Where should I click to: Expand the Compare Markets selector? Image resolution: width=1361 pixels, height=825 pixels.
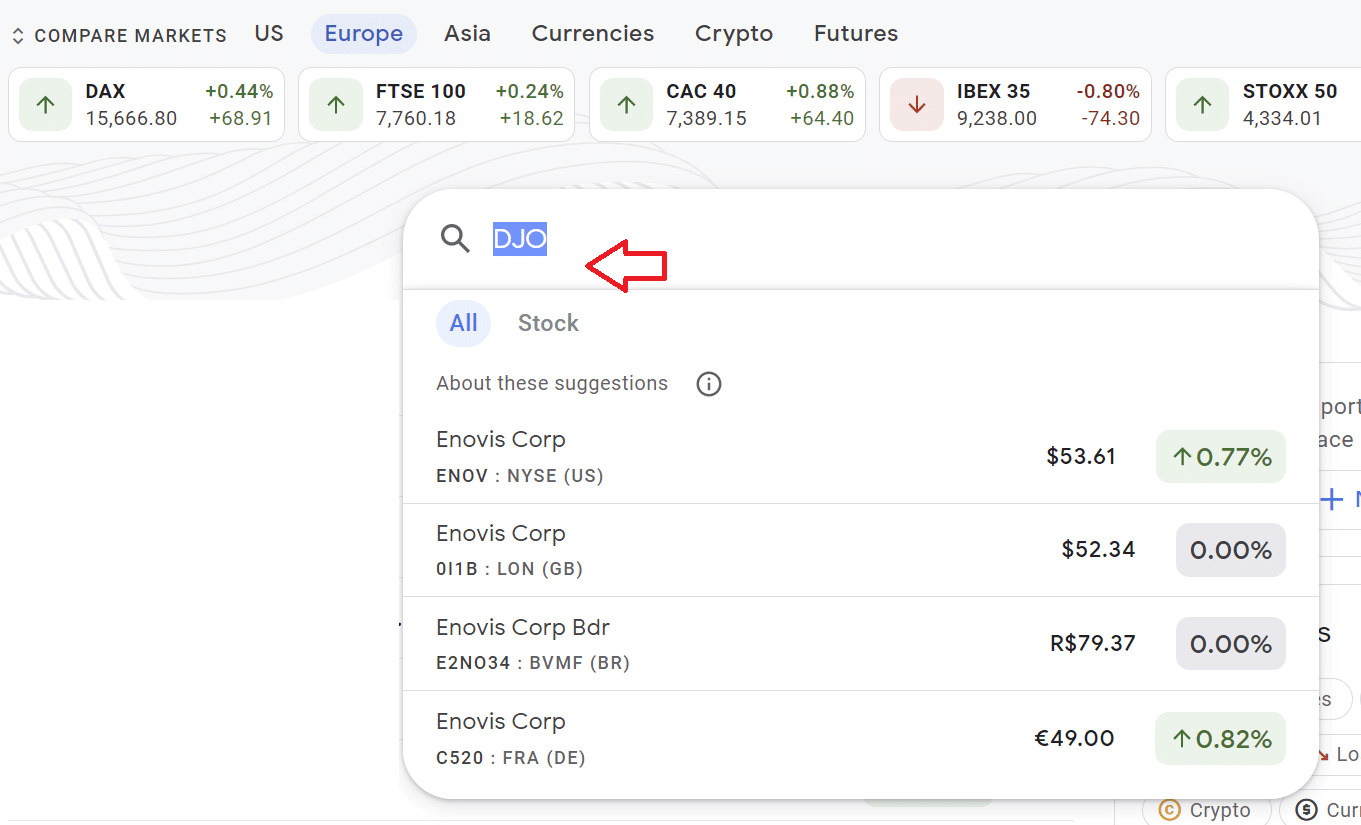(x=119, y=35)
